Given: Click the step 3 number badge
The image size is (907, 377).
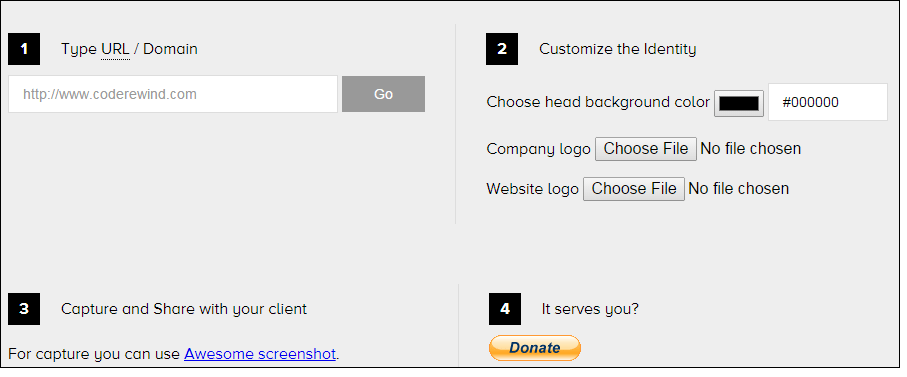Looking at the screenshot, I should 24,309.
